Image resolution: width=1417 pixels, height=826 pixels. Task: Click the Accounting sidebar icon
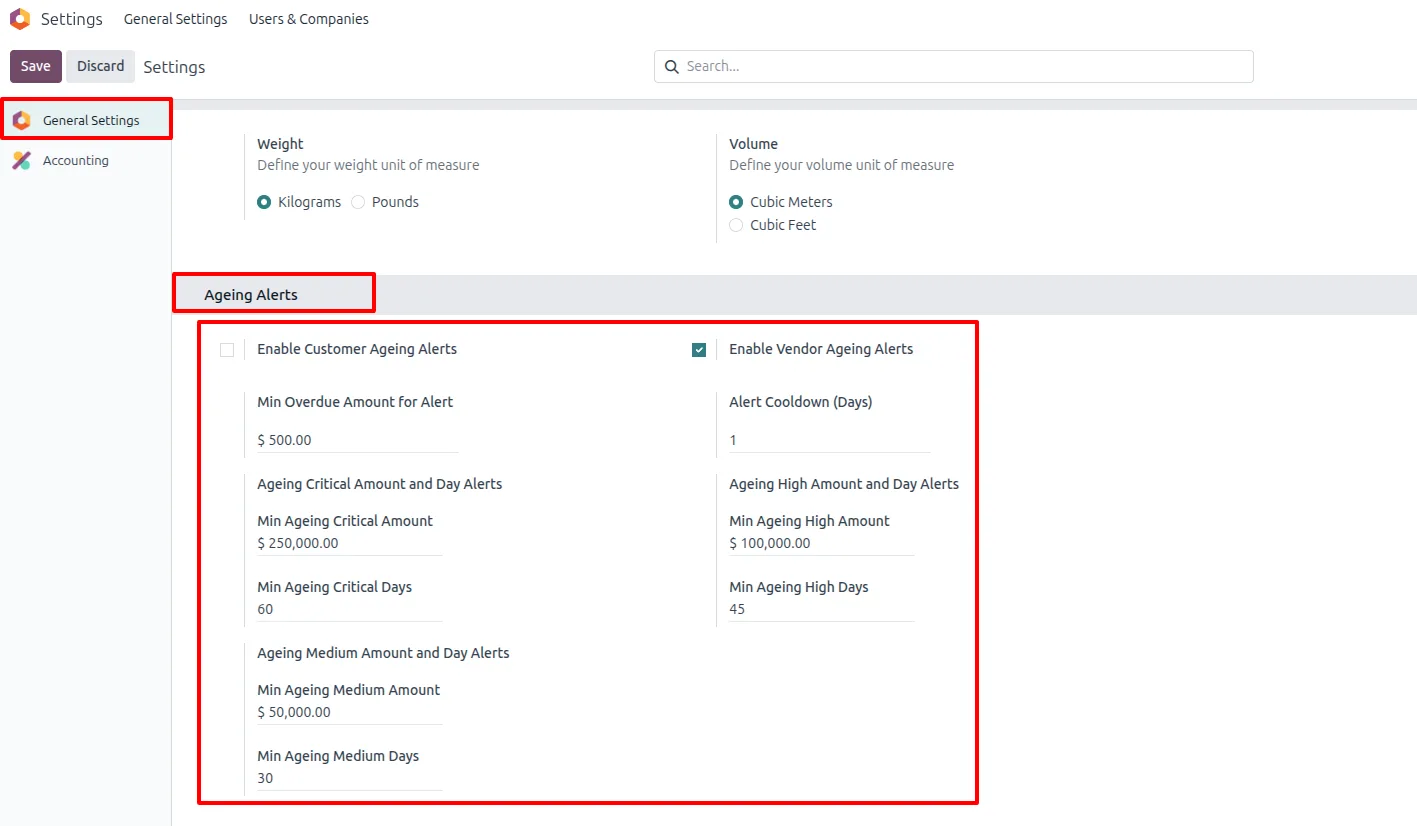pos(21,160)
